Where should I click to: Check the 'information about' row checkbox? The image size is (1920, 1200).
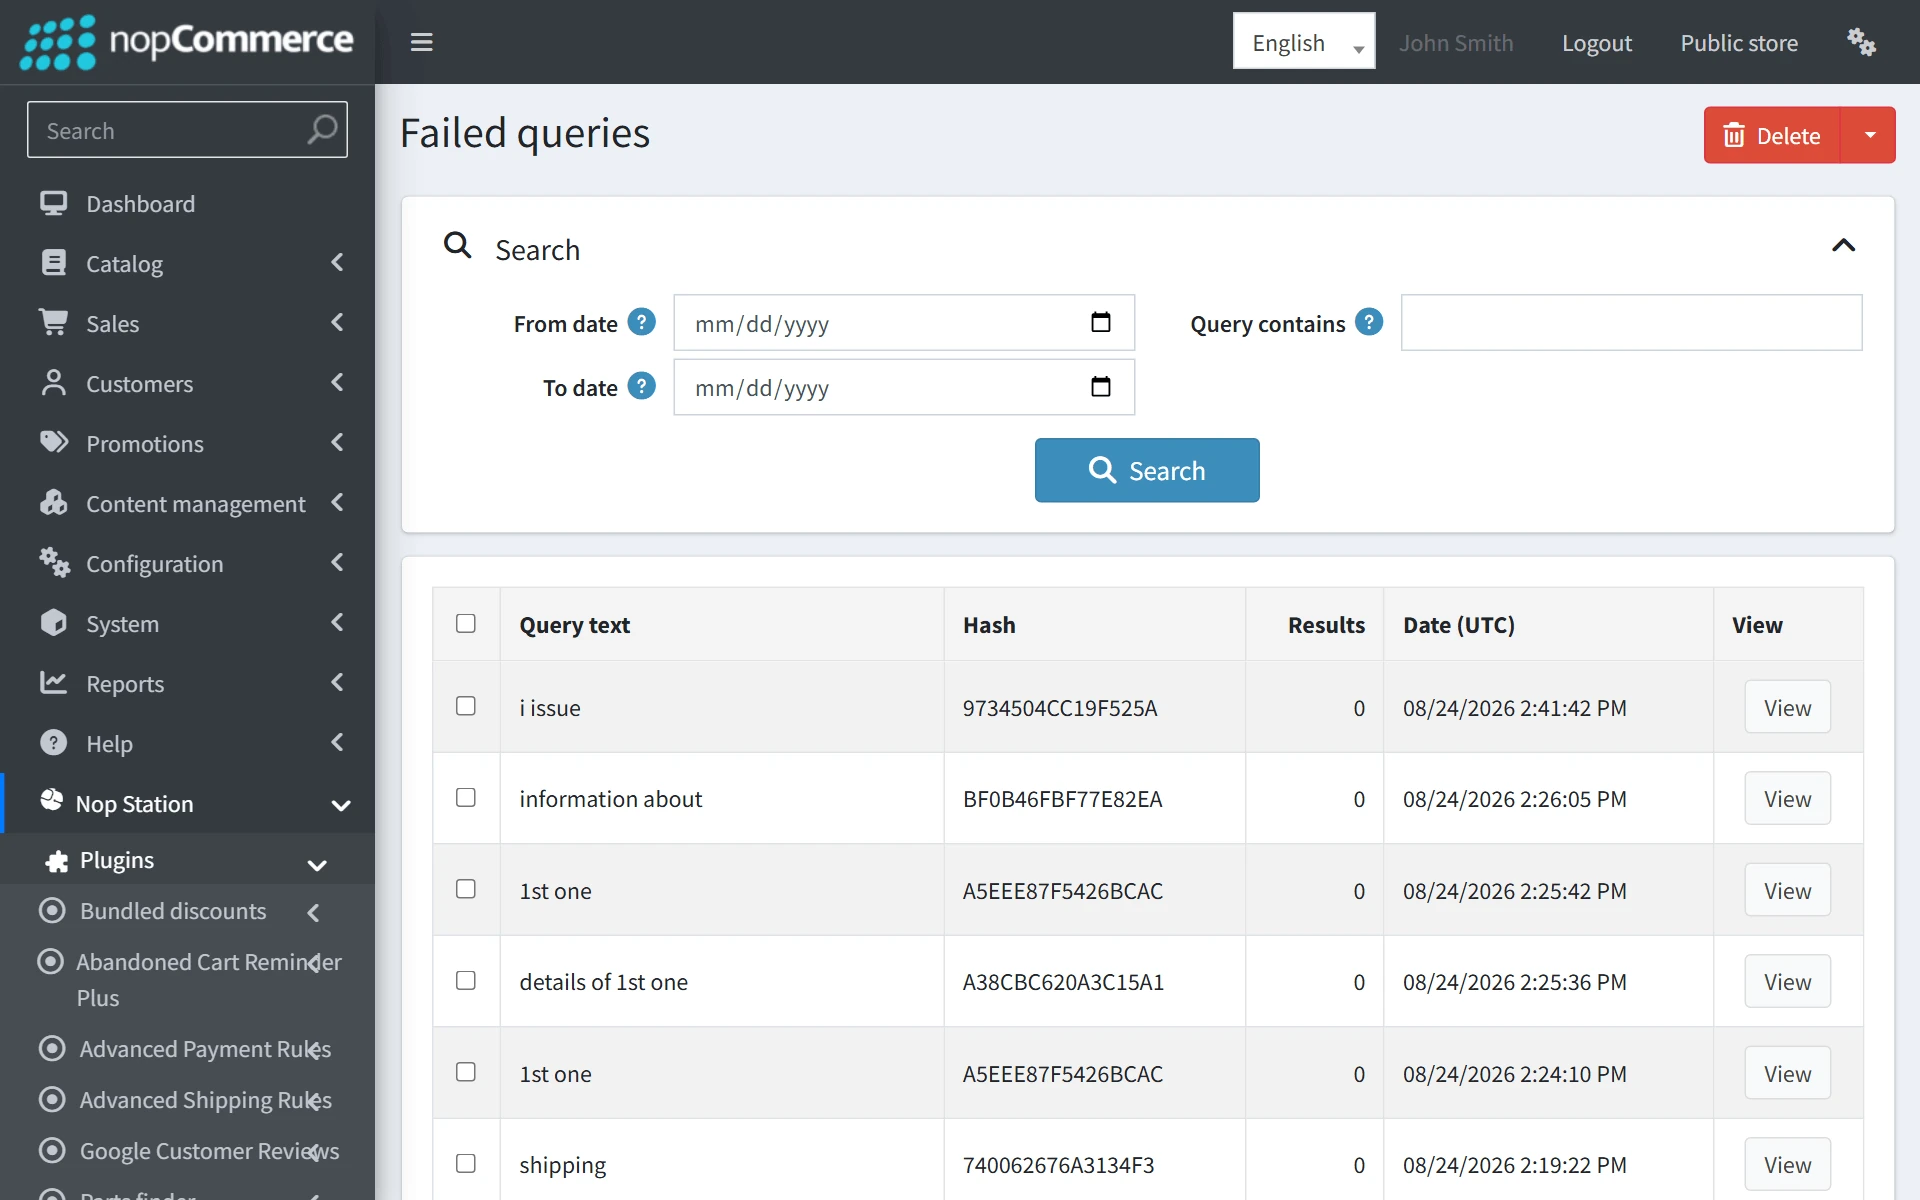466,797
